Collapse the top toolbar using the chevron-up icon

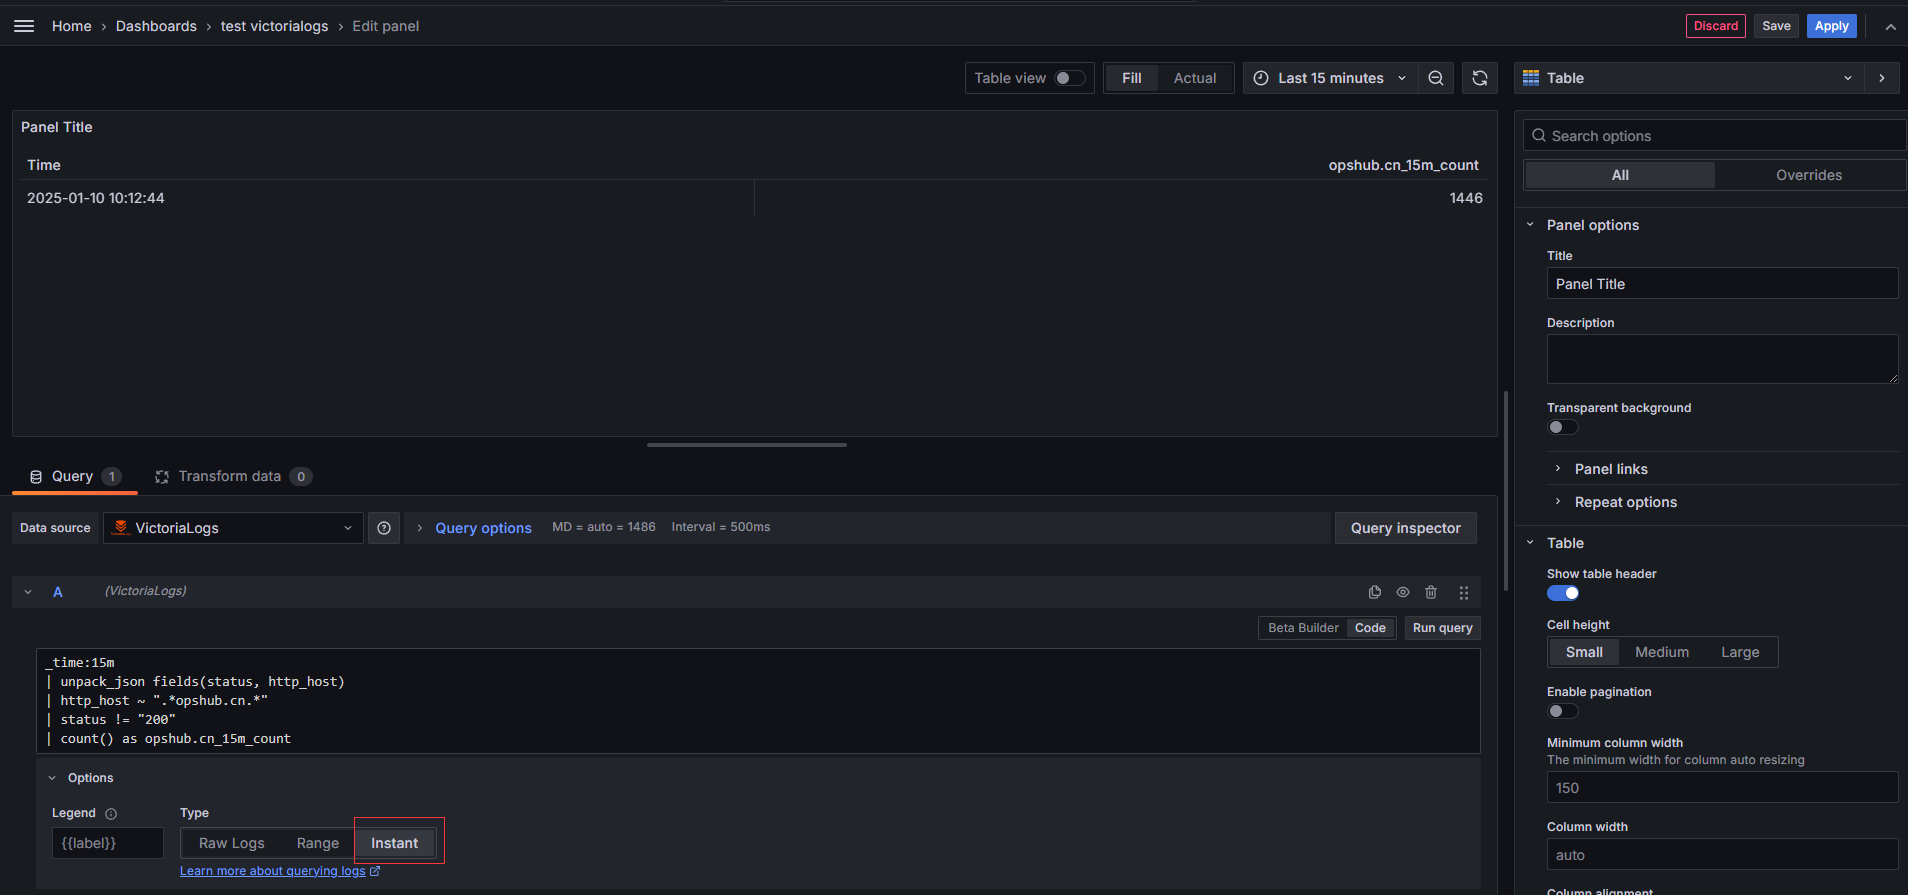pyautogui.click(x=1890, y=27)
